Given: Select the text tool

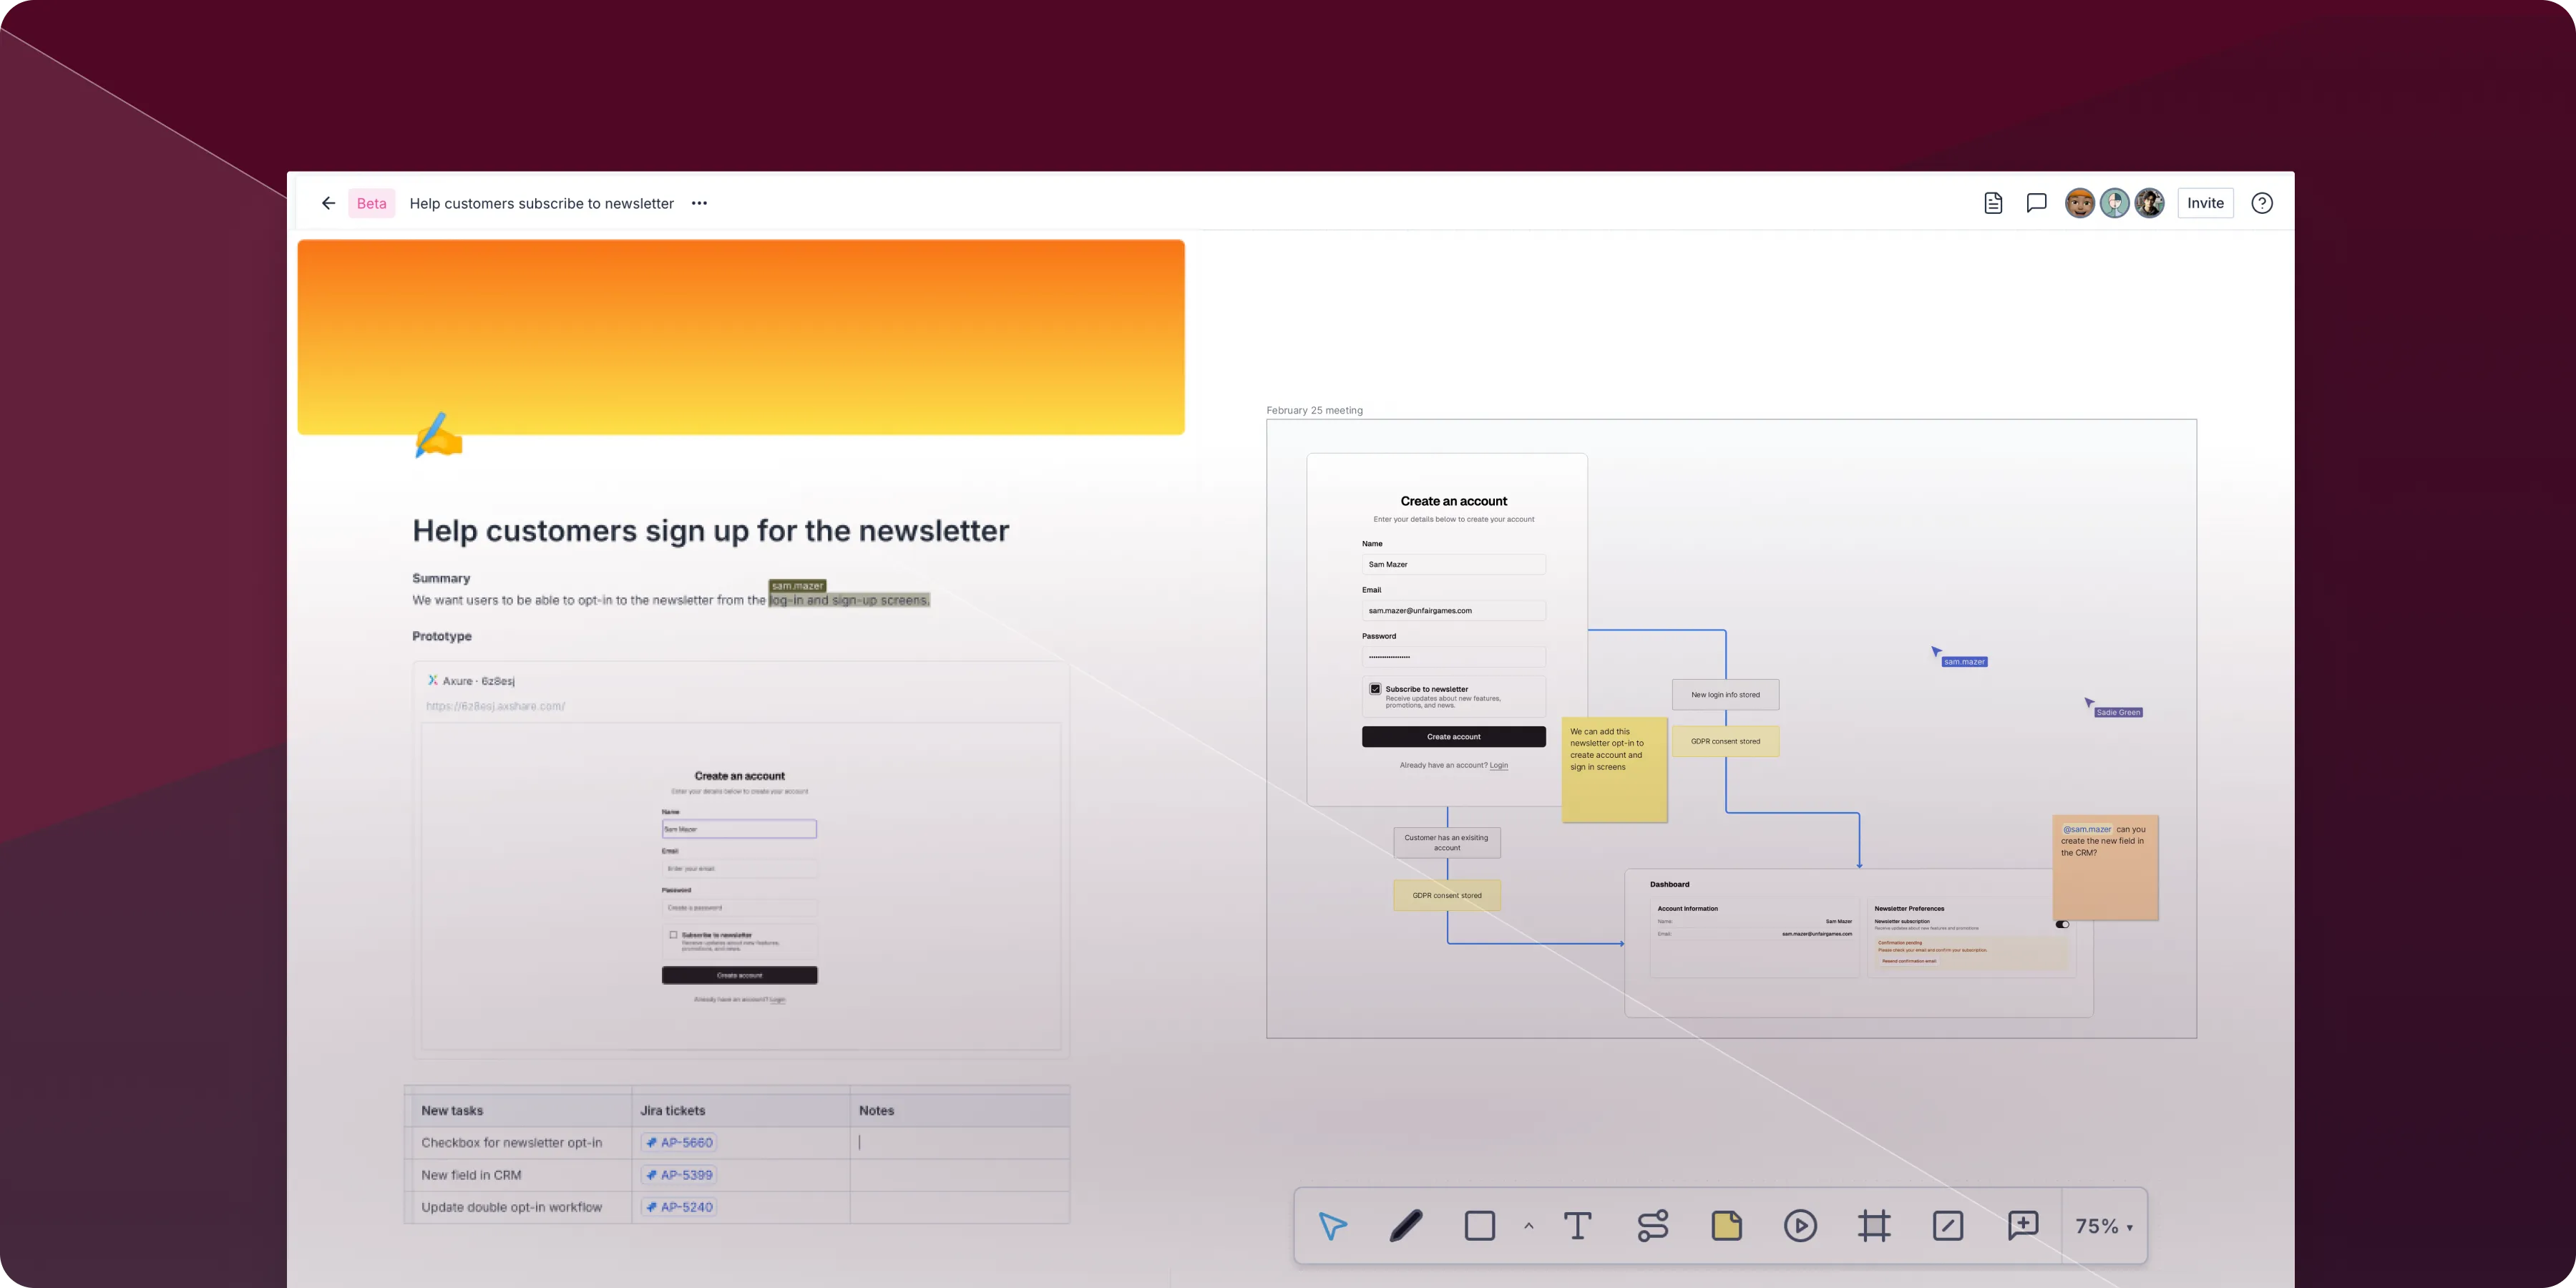Looking at the screenshot, I should tap(1577, 1226).
